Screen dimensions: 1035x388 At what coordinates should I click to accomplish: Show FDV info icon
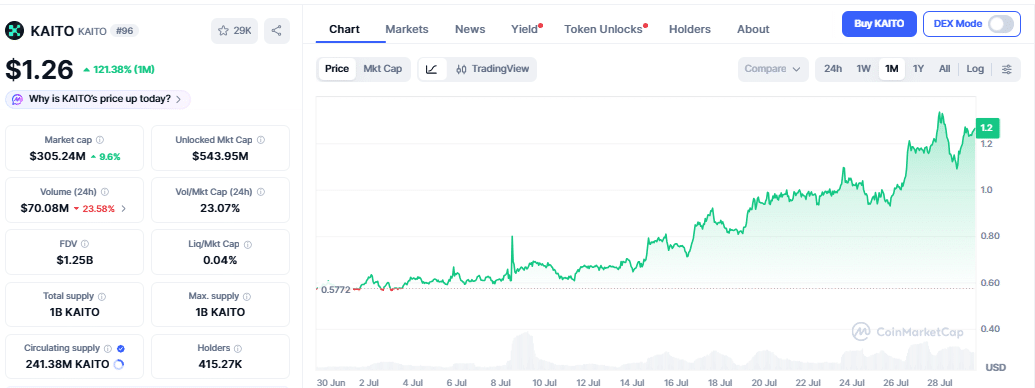84,244
